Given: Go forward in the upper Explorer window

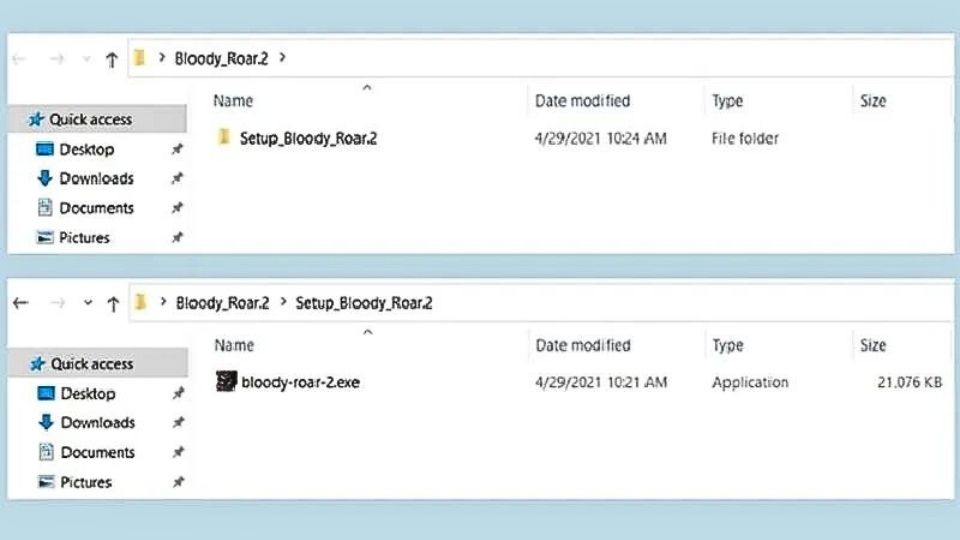Looking at the screenshot, I should click(57, 59).
